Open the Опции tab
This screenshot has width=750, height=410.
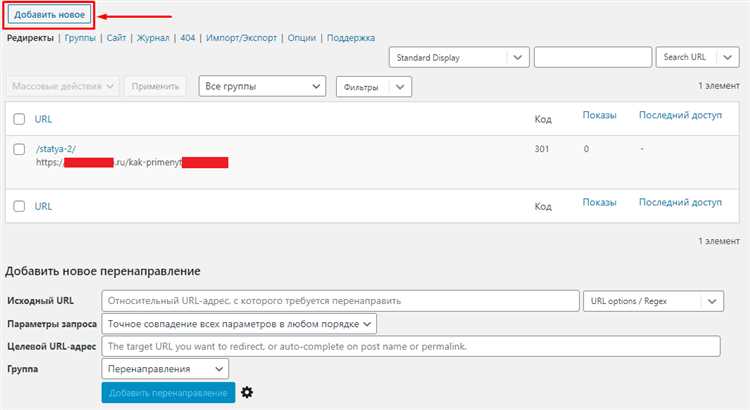[x=302, y=38]
